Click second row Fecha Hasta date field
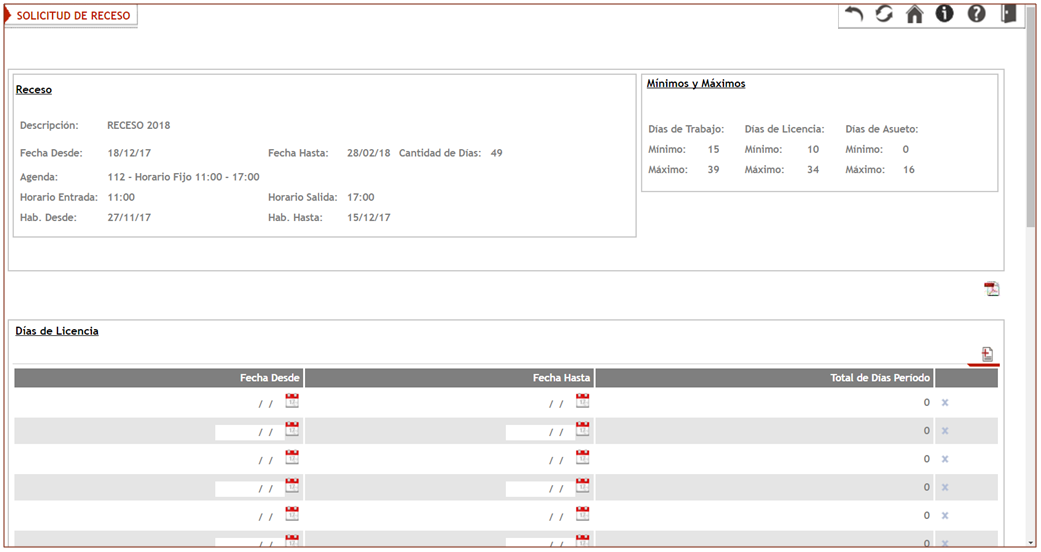Screen dimensions: 1041x552 [x=537, y=432]
